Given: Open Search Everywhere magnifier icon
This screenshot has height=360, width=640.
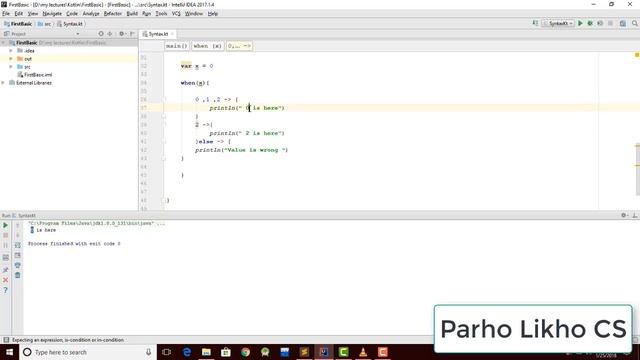Looking at the screenshot, I should (635, 24).
